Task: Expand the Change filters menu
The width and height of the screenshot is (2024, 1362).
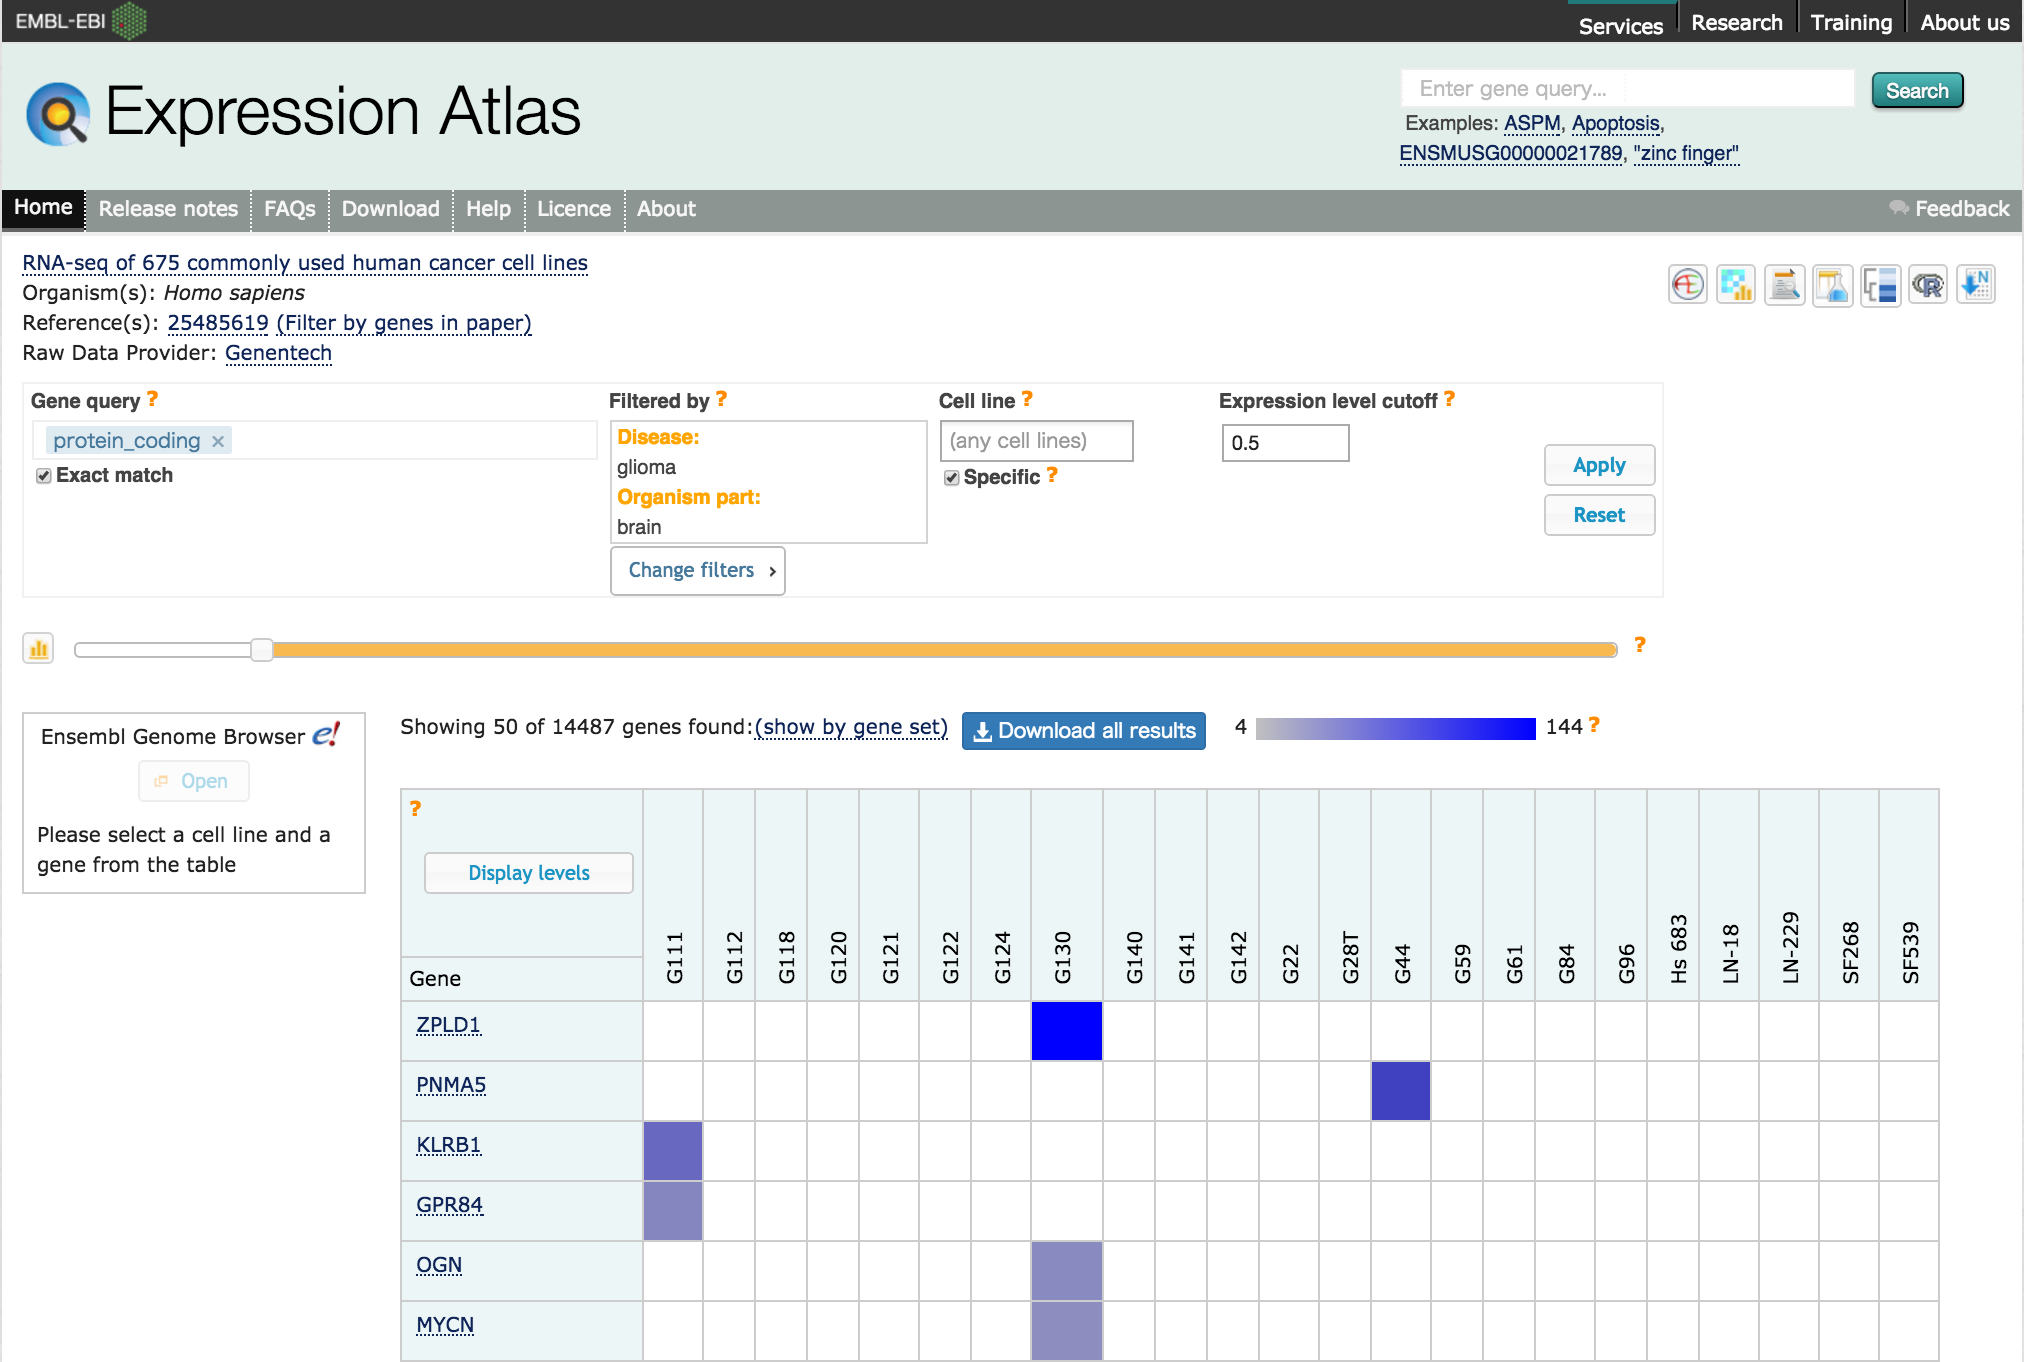Action: (x=698, y=570)
